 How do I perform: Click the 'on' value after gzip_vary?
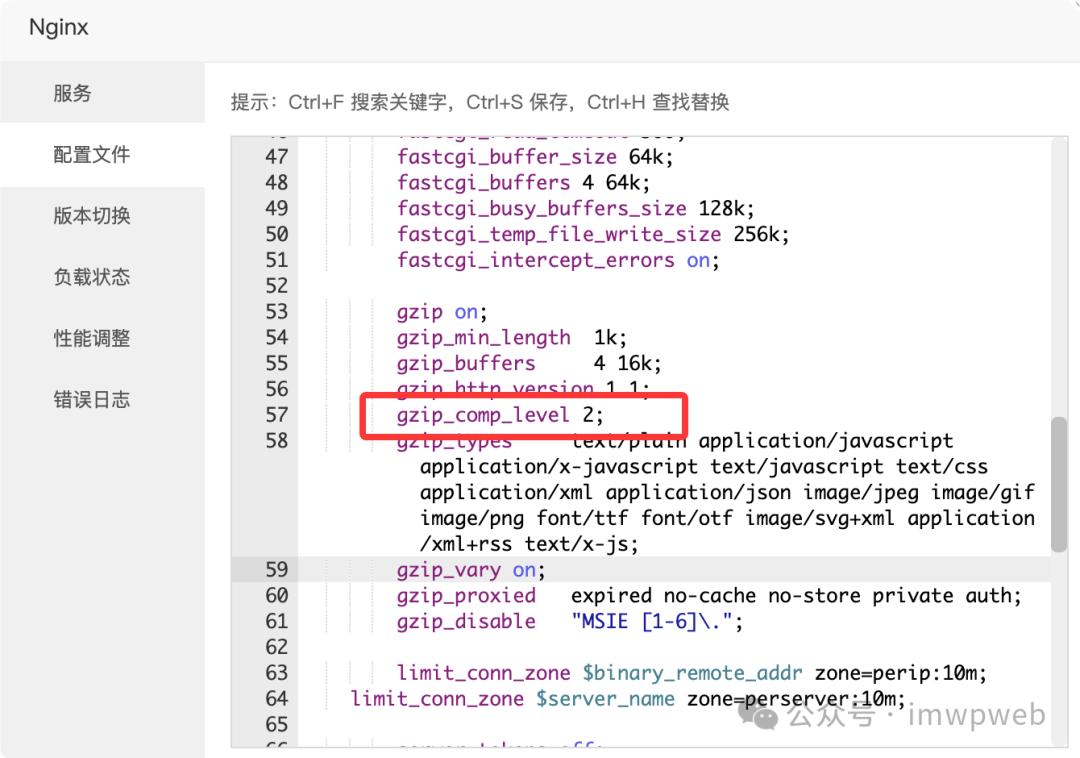point(524,570)
